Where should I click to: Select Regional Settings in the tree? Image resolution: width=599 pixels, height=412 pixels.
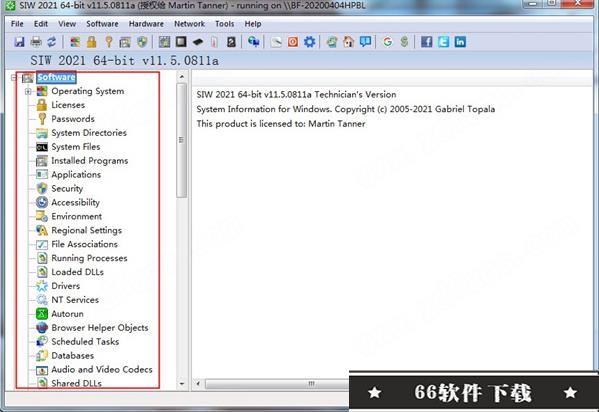tap(86, 230)
